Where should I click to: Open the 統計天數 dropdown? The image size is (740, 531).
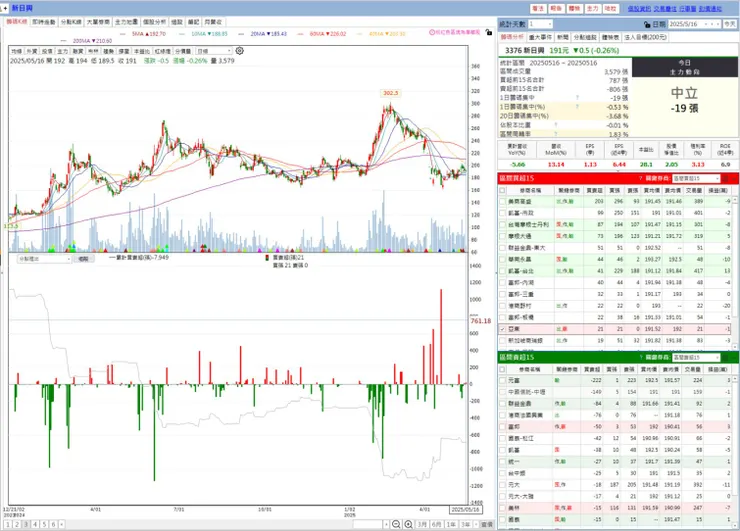[540, 24]
